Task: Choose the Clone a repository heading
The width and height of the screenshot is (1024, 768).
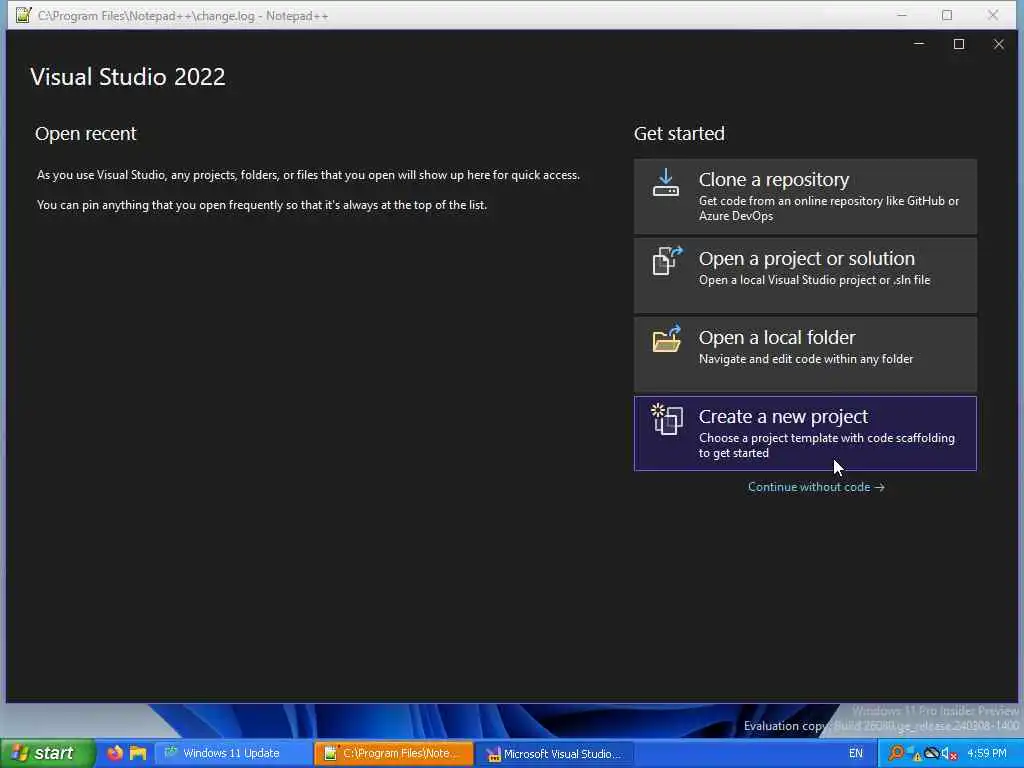Action: pyautogui.click(x=774, y=180)
